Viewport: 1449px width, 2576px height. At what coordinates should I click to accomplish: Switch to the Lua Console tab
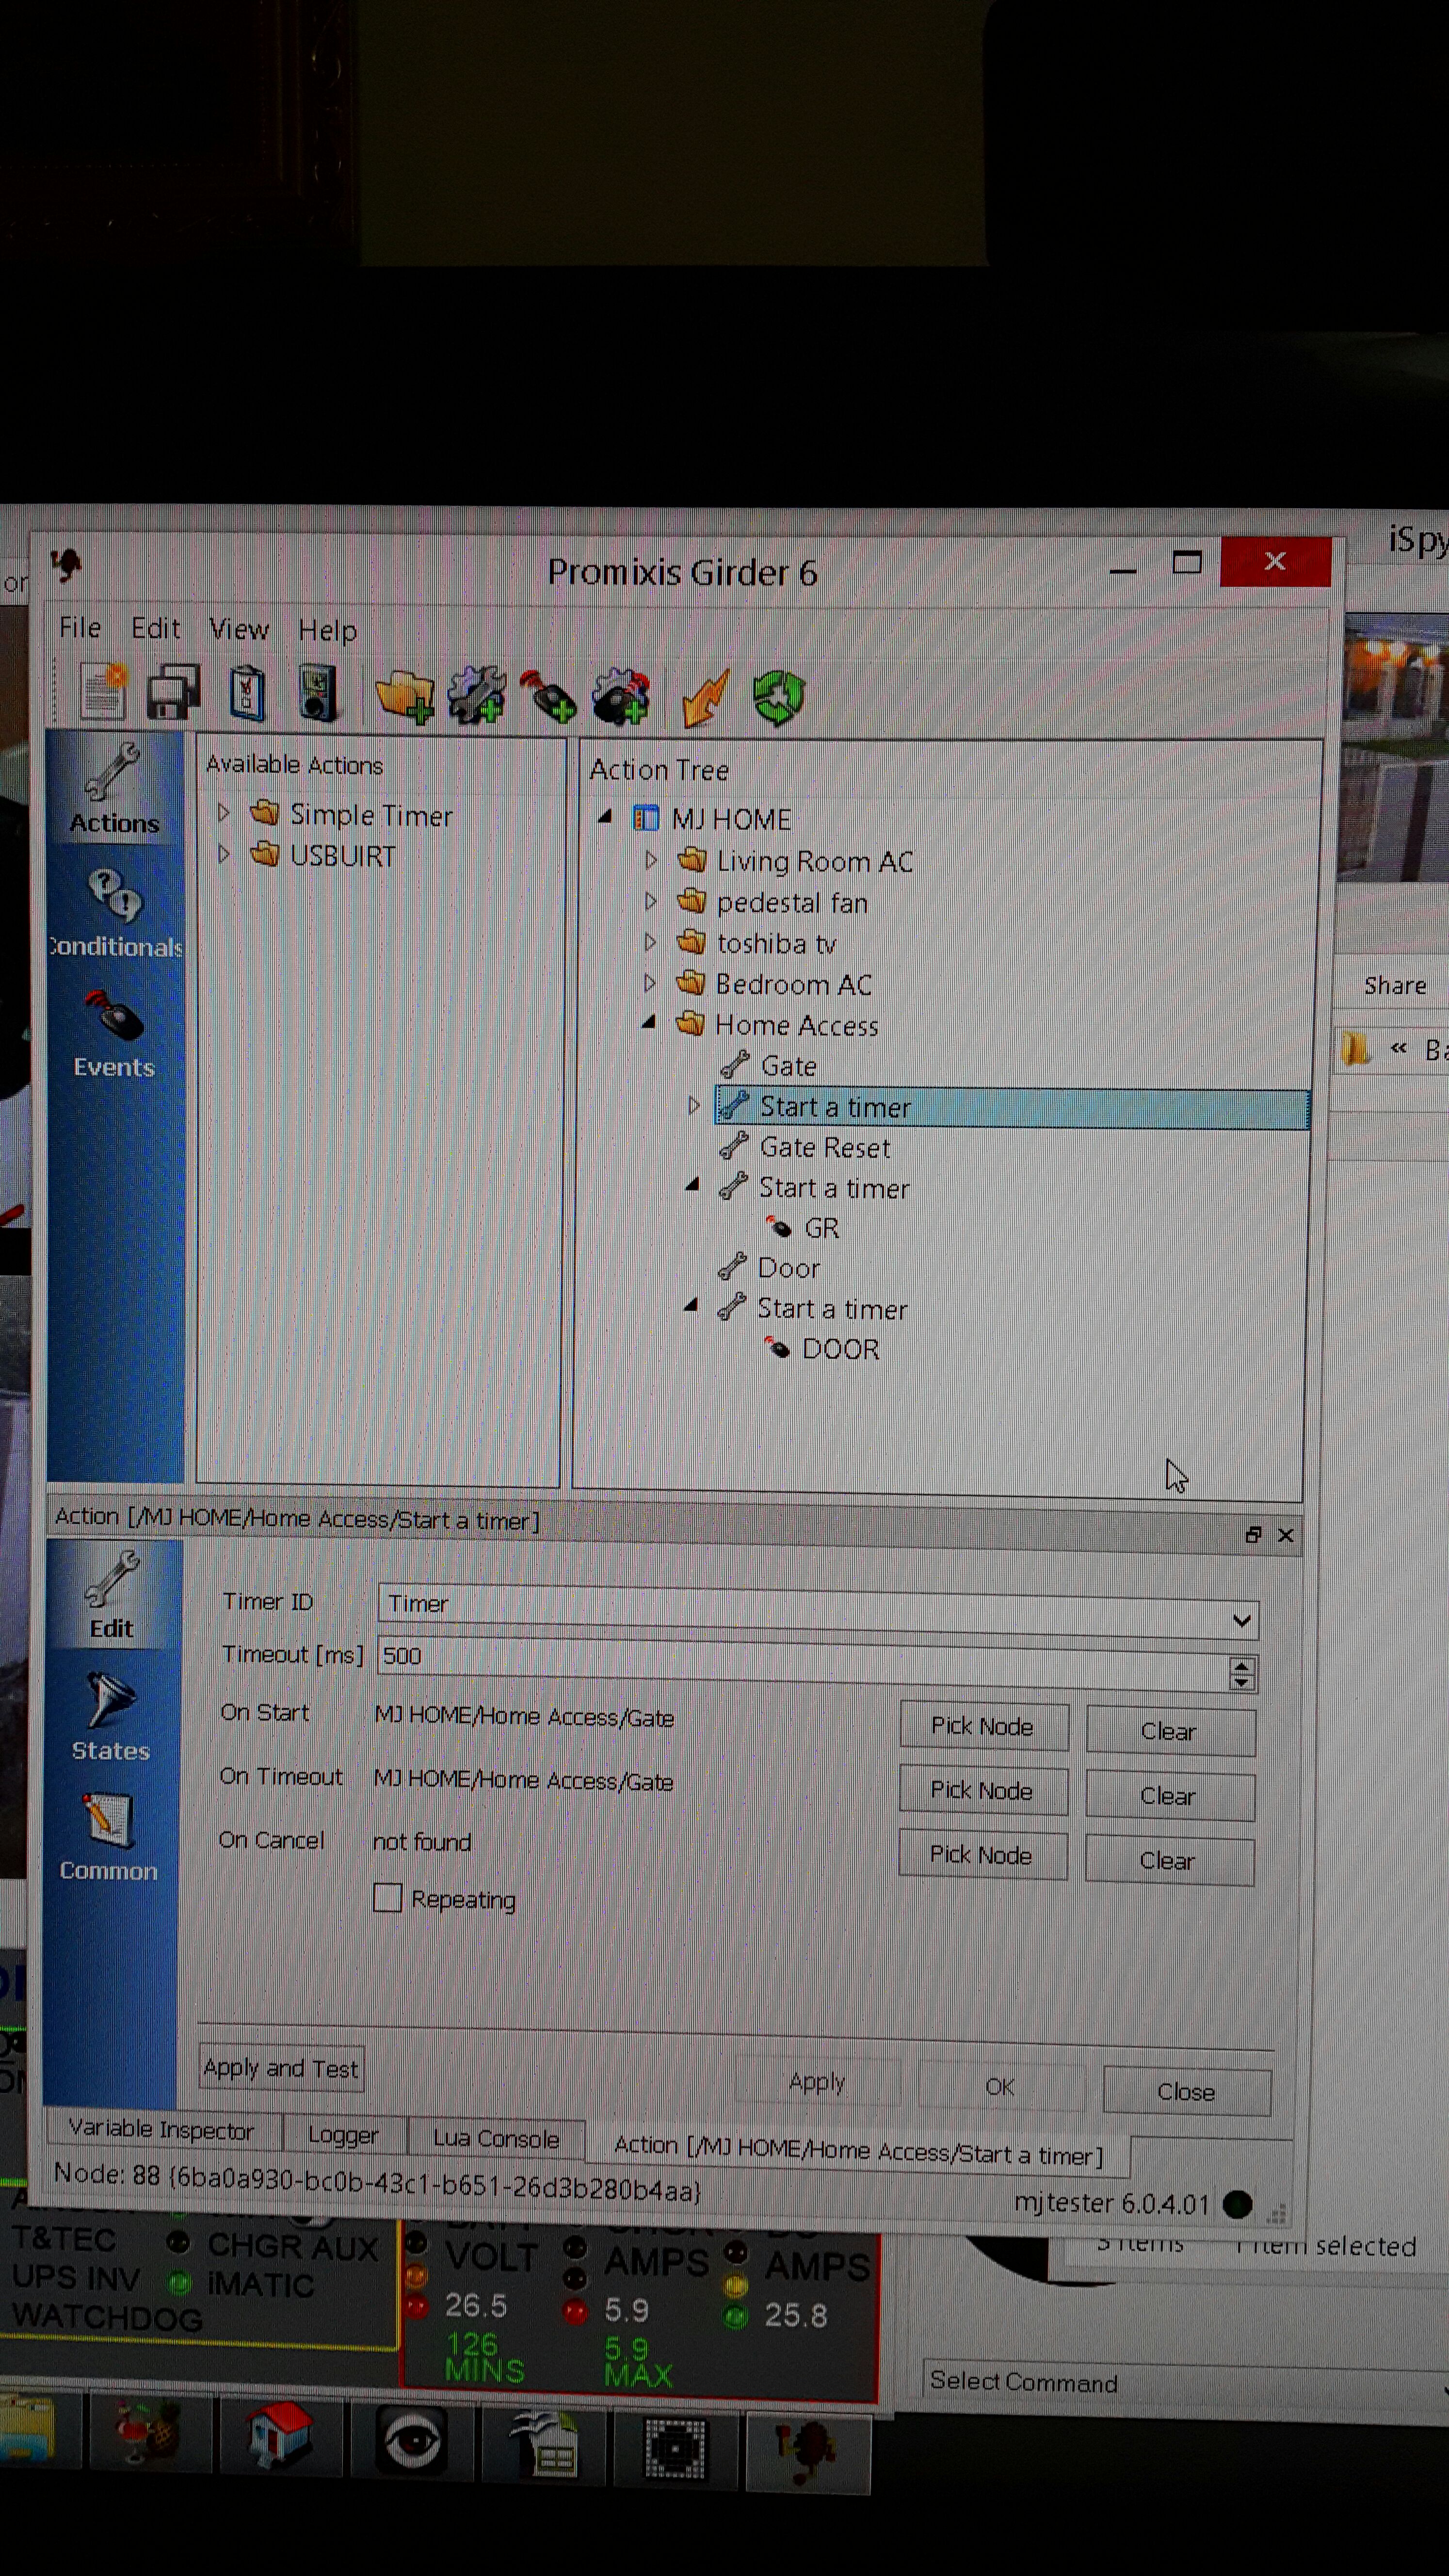coord(496,2138)
